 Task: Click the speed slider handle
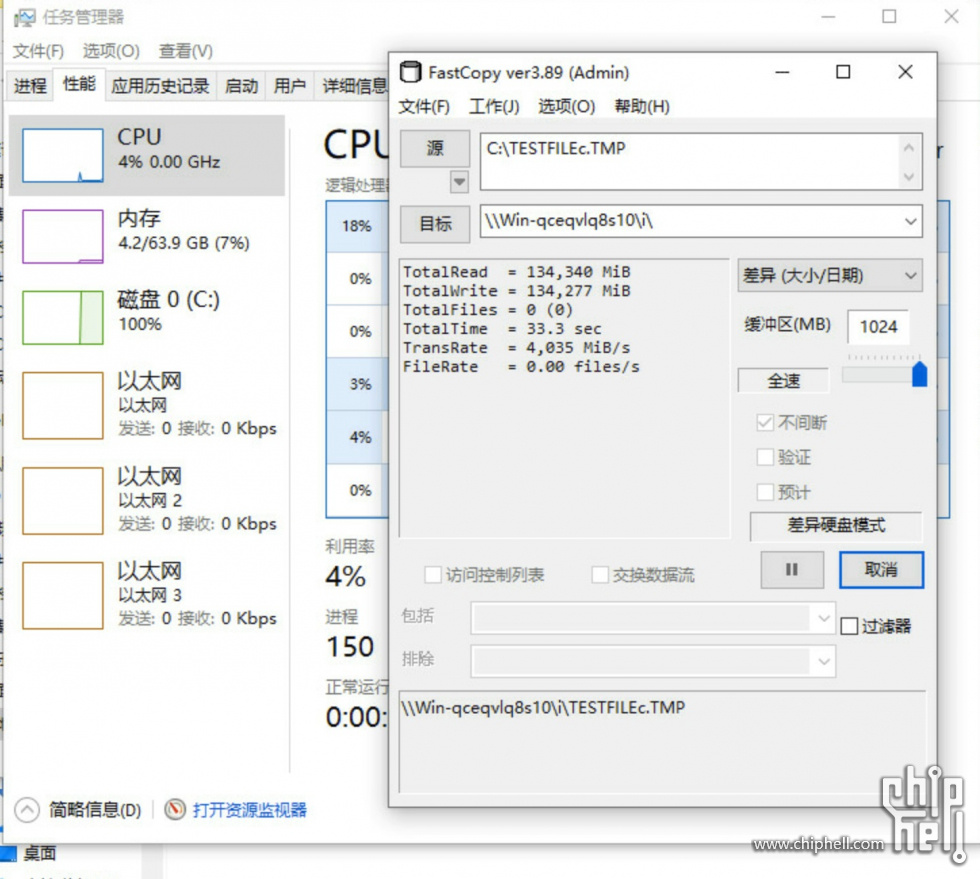(x=919, y=374)
